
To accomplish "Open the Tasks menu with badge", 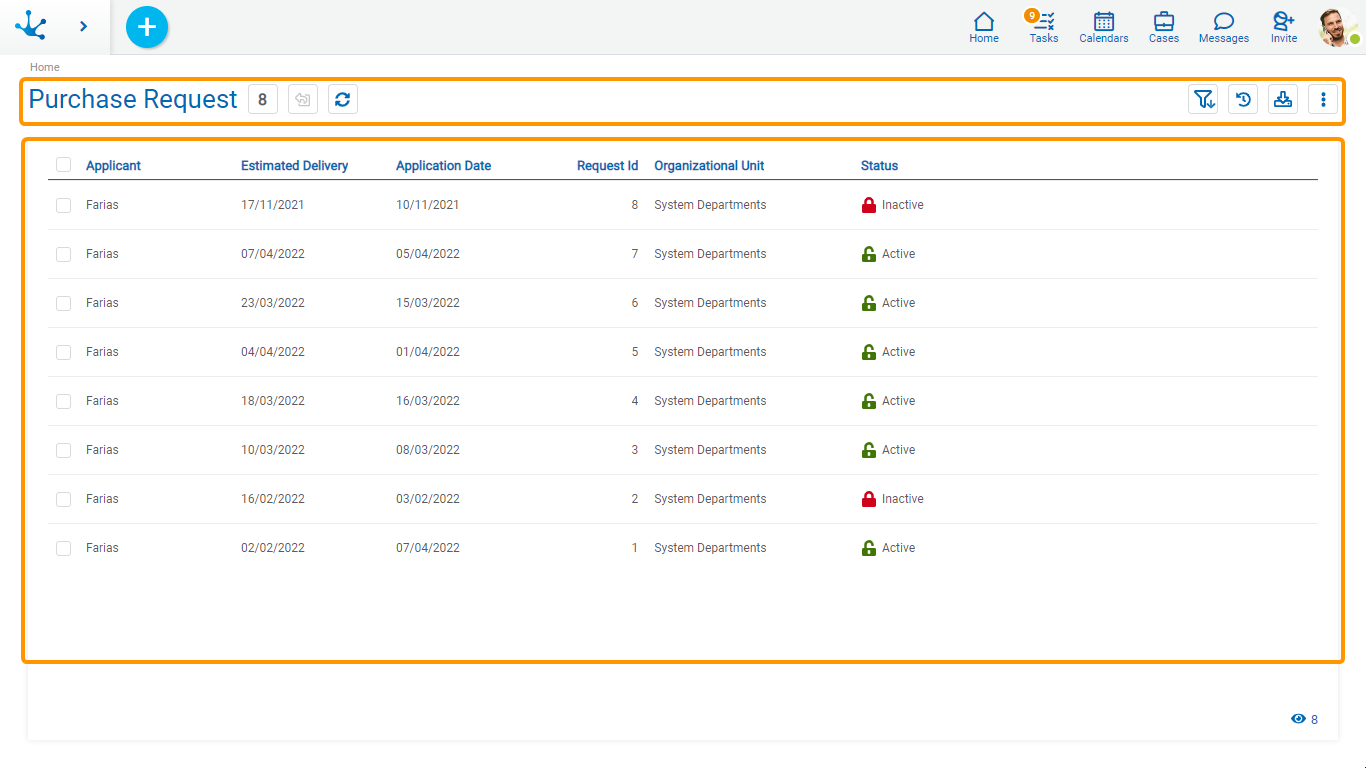I will [x=1043, y=27].
